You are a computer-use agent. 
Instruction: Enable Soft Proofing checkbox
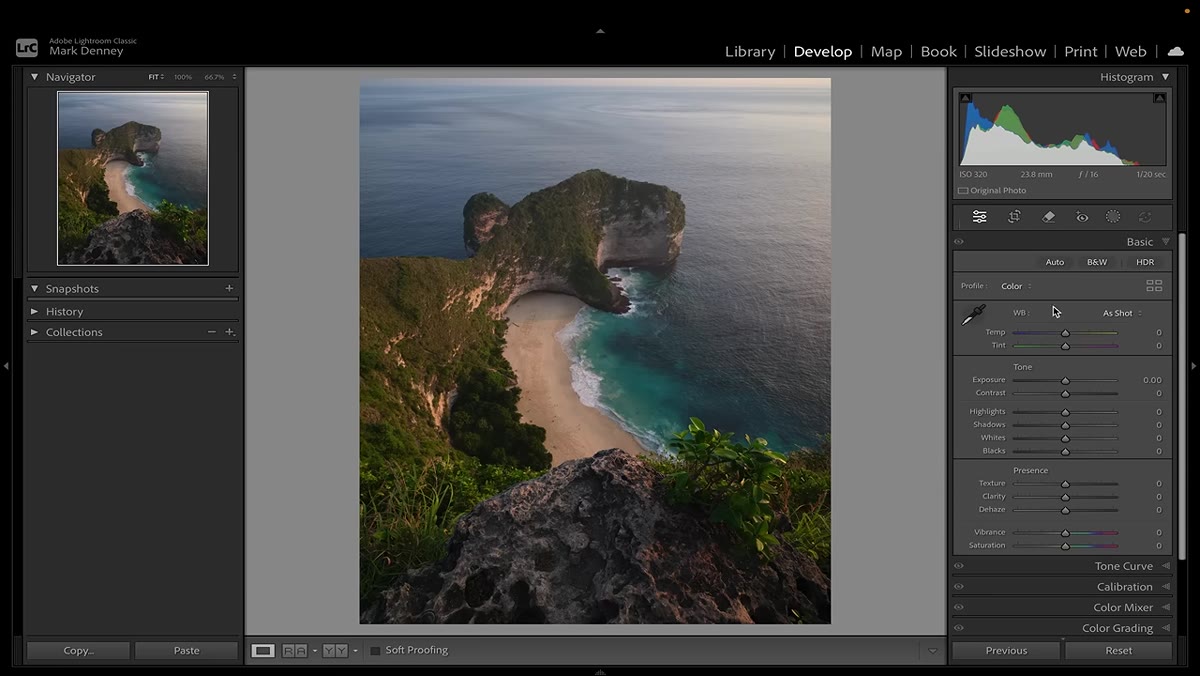coord(375,651)
